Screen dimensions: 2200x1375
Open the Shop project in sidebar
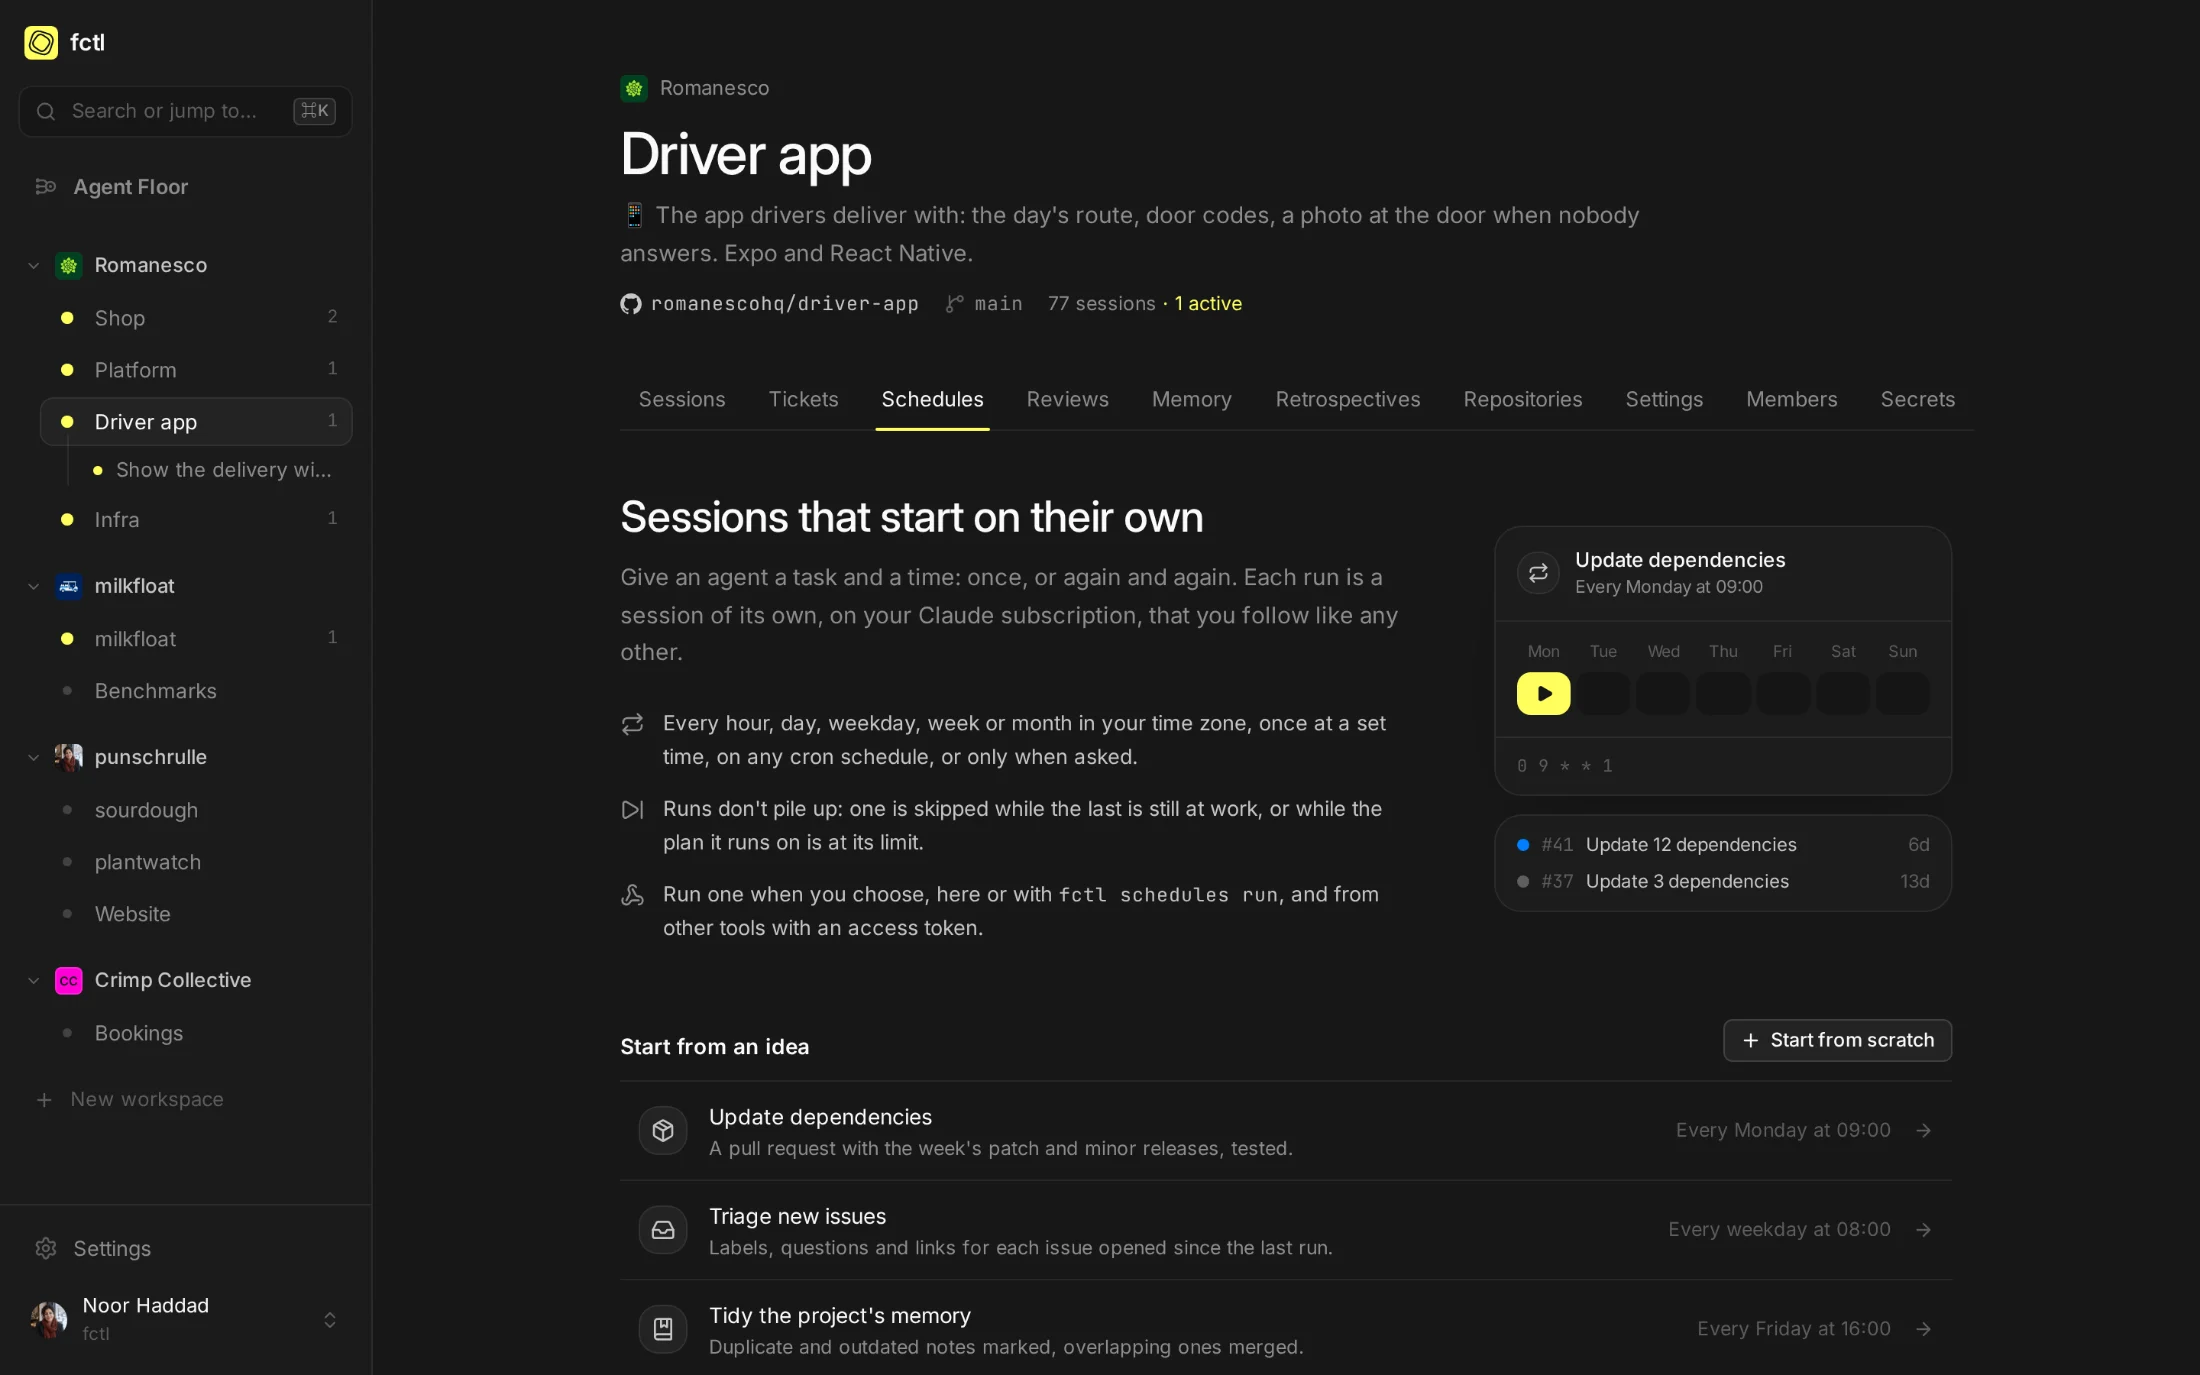point(196,318)
